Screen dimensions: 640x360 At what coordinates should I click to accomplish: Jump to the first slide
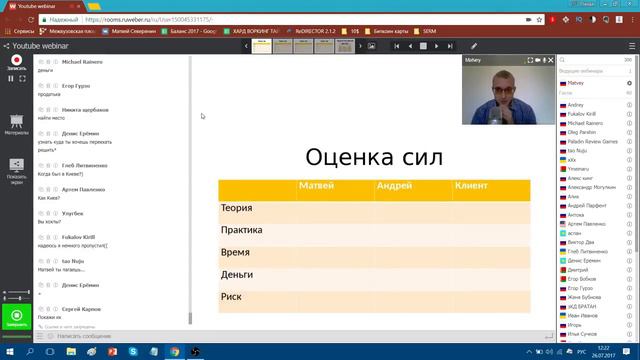coord(397,46)
